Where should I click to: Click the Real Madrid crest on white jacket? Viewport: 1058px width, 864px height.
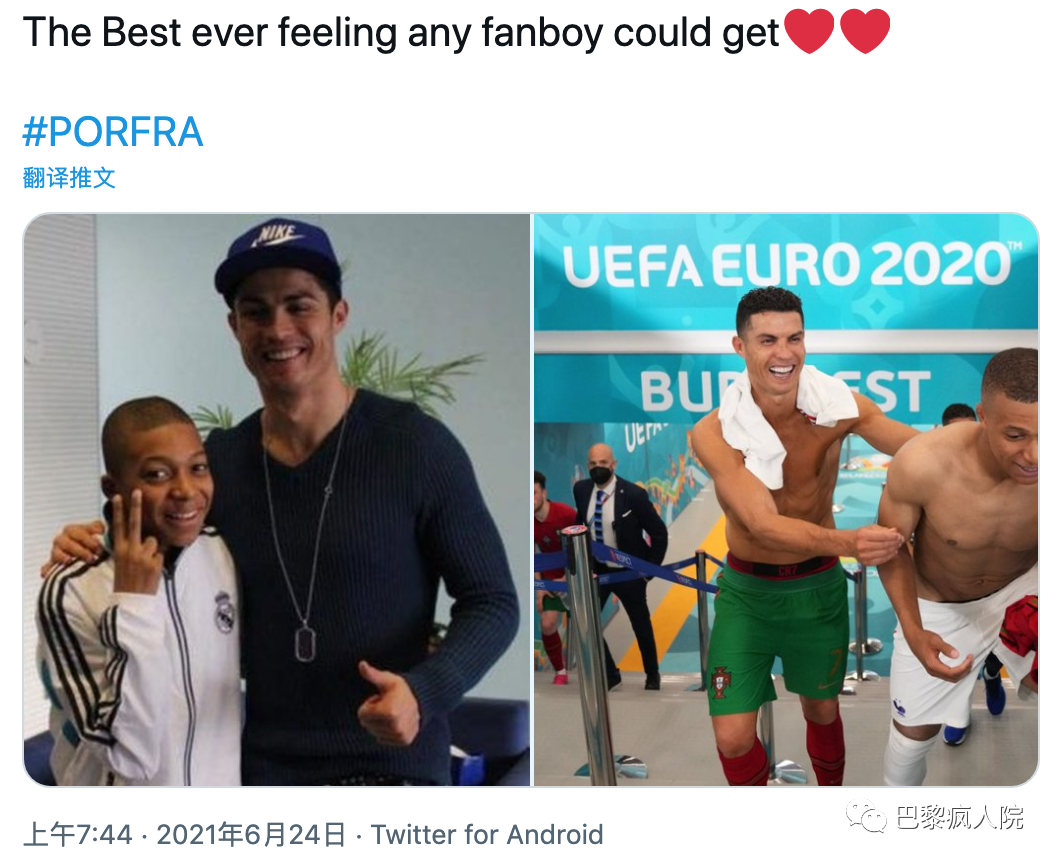click(224, 611)
